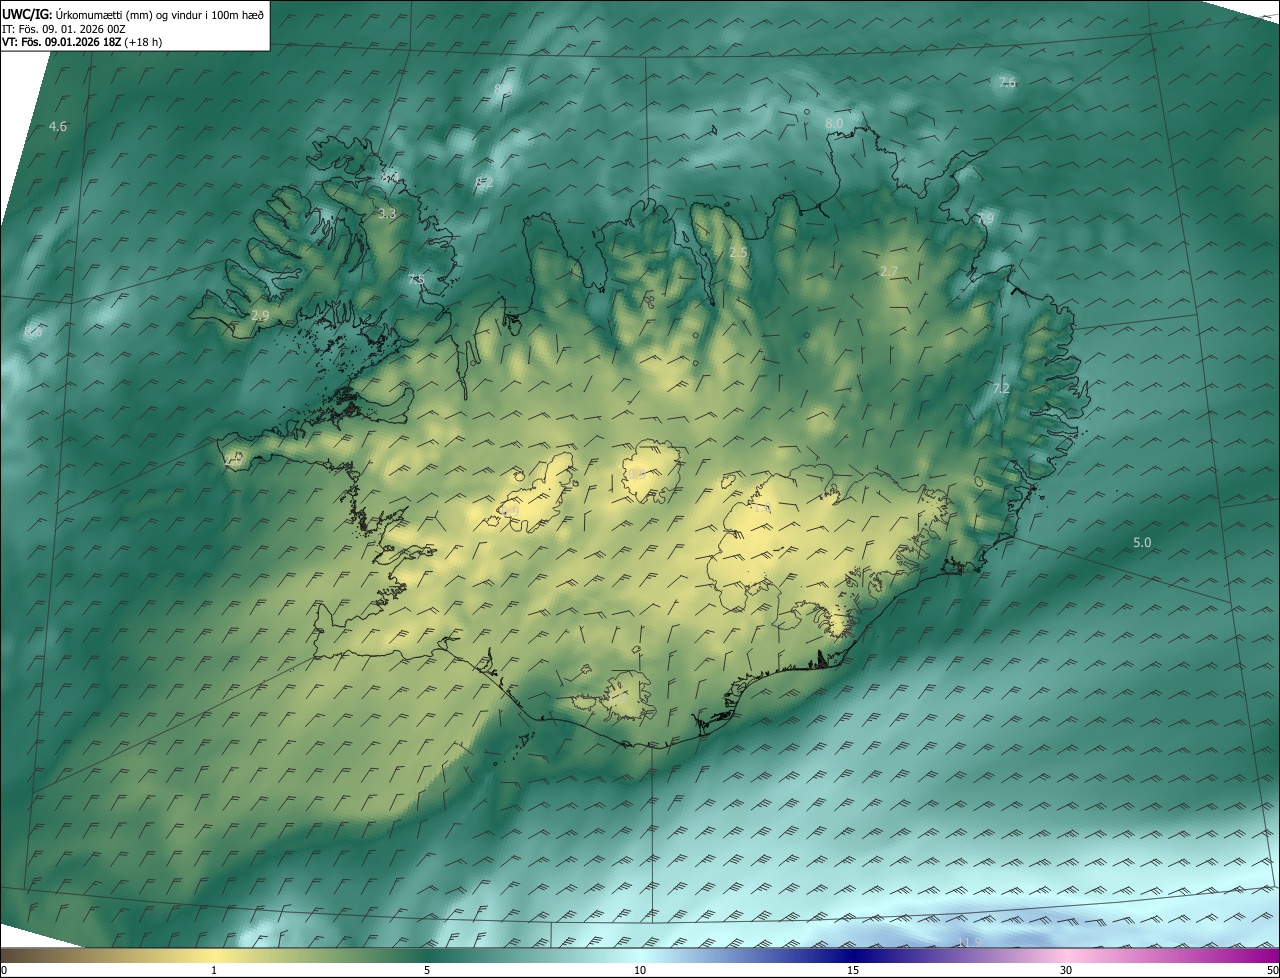The image size is (1280, 978).
Task: Click the 'VT: Fös. 09.01.2026 18Z (+18 h)' line
Action: click(x=82, y=42)
